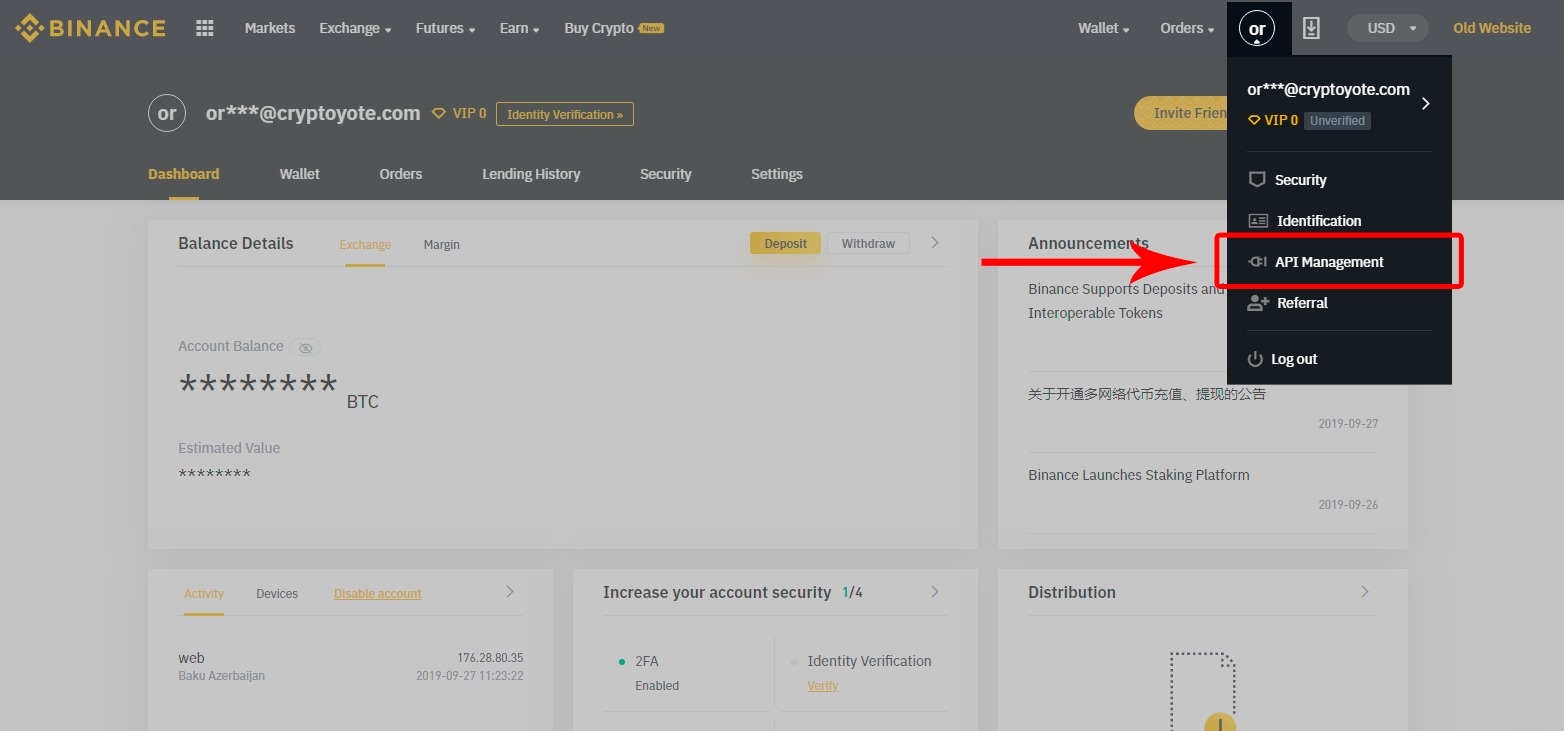Click the 'Baku Azerbaijan' location text
Image resolution: width=1564 pixels, height=731 pixels.
click(x=221, y=676)
